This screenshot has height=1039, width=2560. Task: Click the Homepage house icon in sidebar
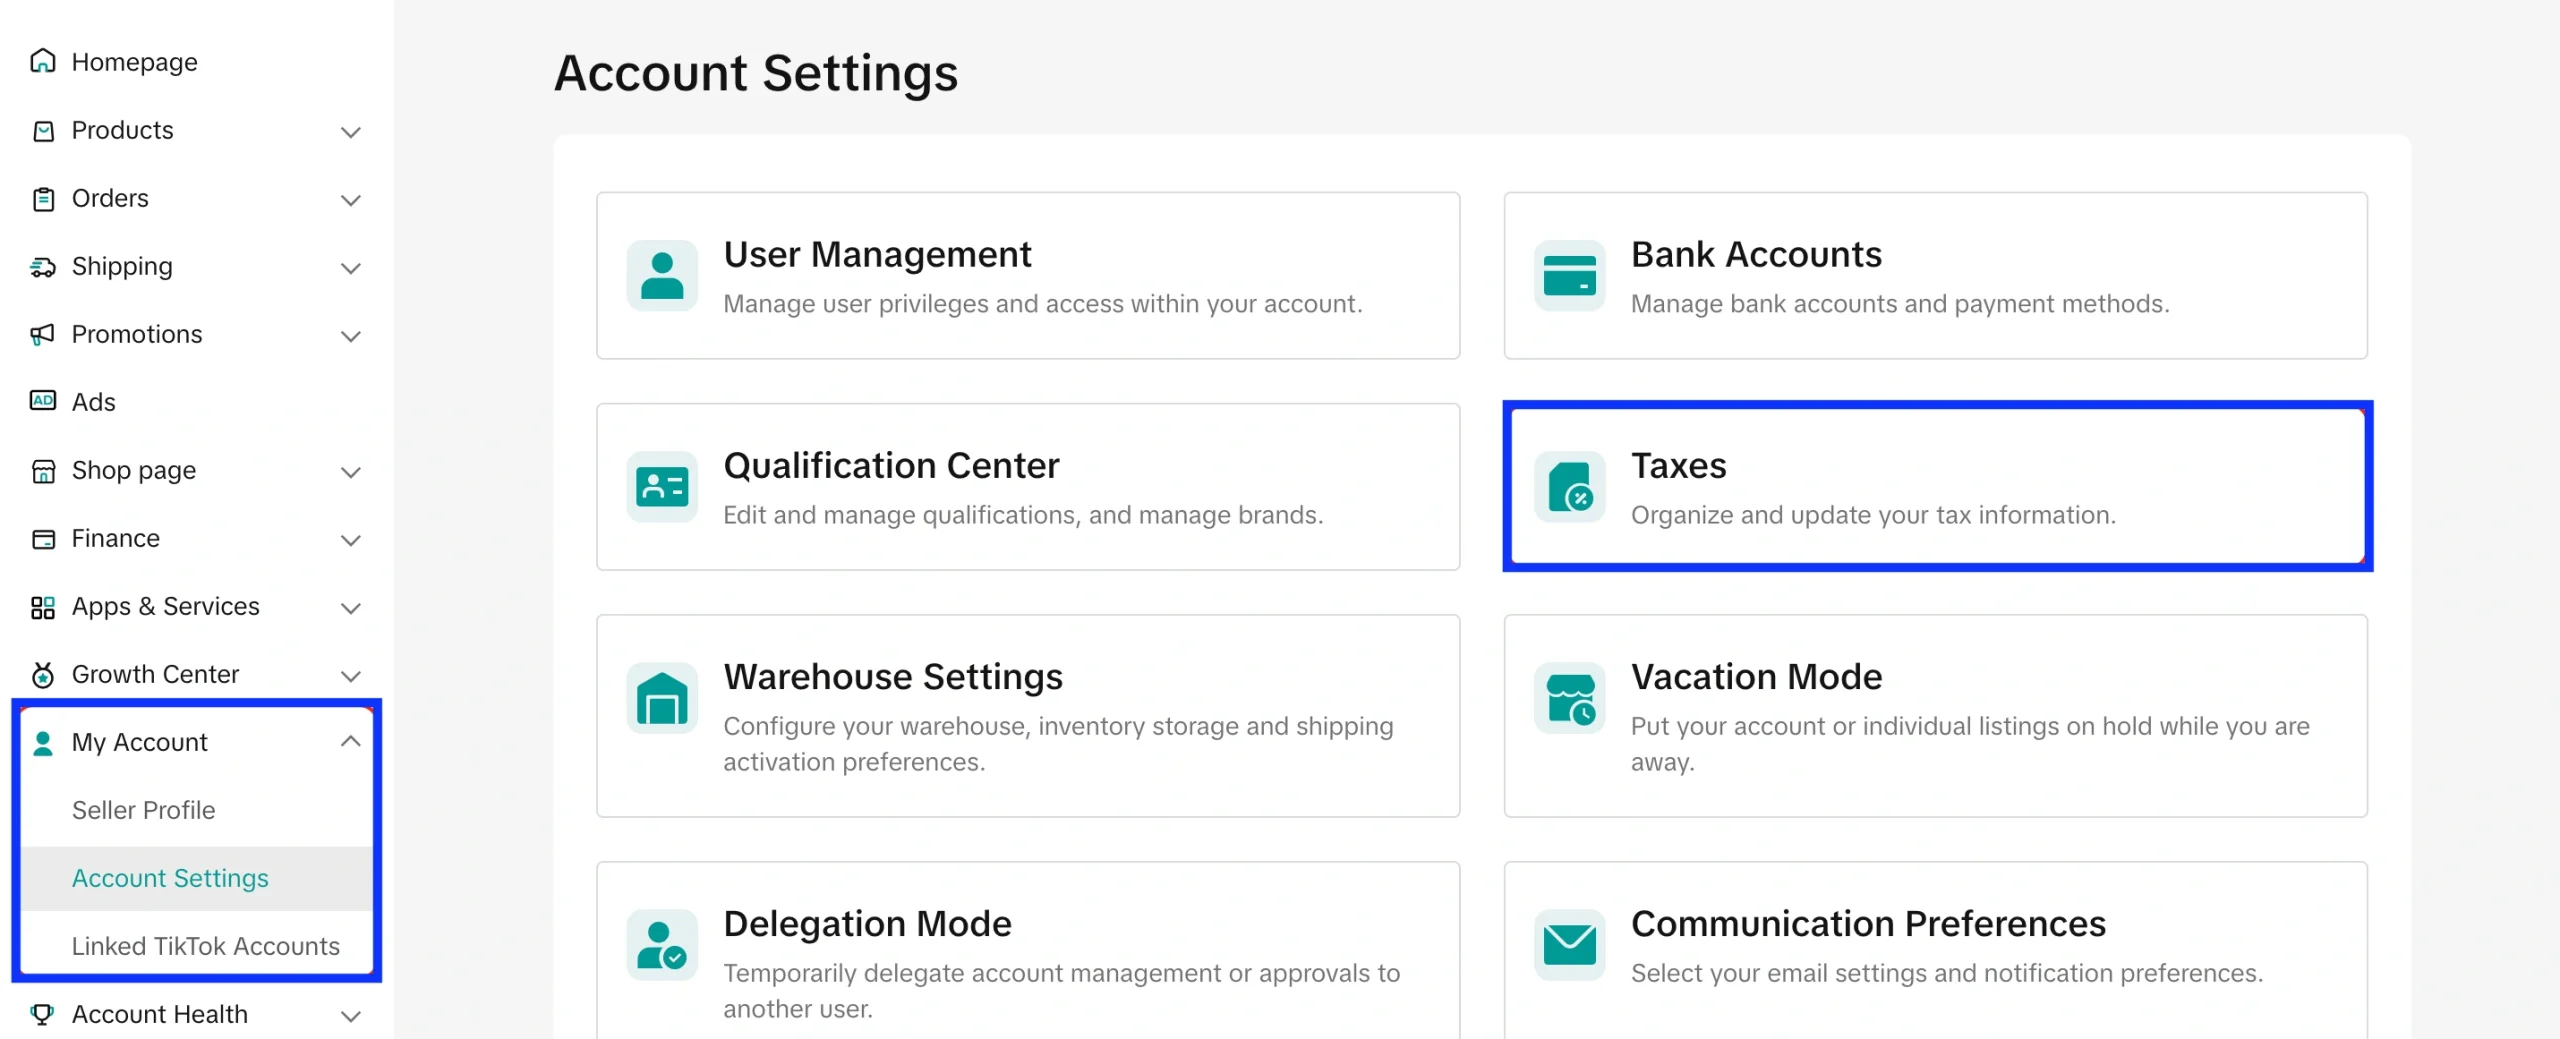(43, 62)
